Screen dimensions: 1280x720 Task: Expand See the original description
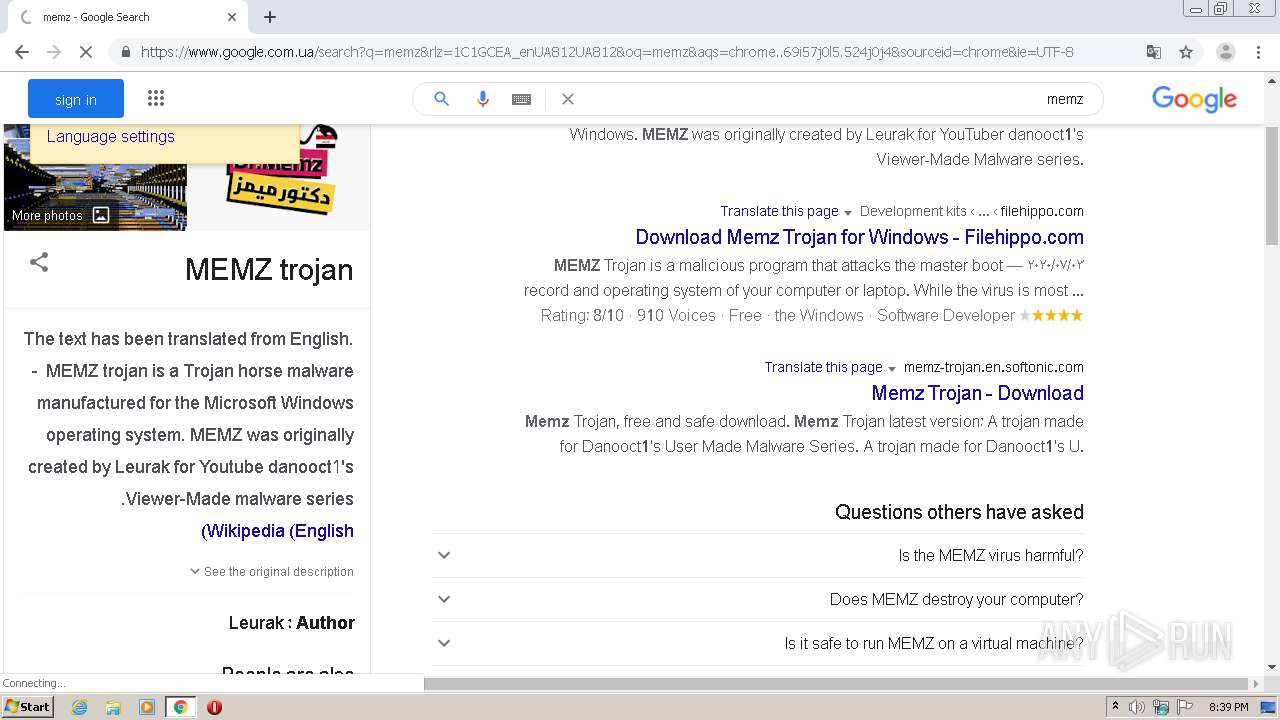click(x=272, y=572)
